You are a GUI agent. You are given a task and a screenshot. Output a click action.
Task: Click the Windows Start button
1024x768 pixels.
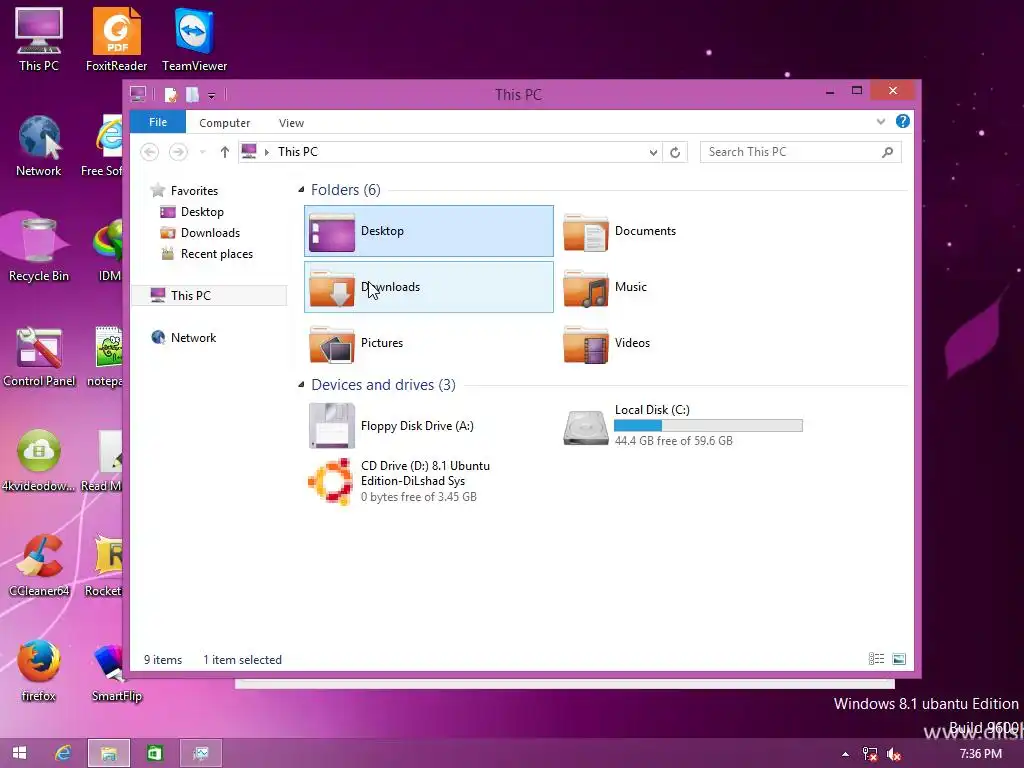tap(20, 753)
